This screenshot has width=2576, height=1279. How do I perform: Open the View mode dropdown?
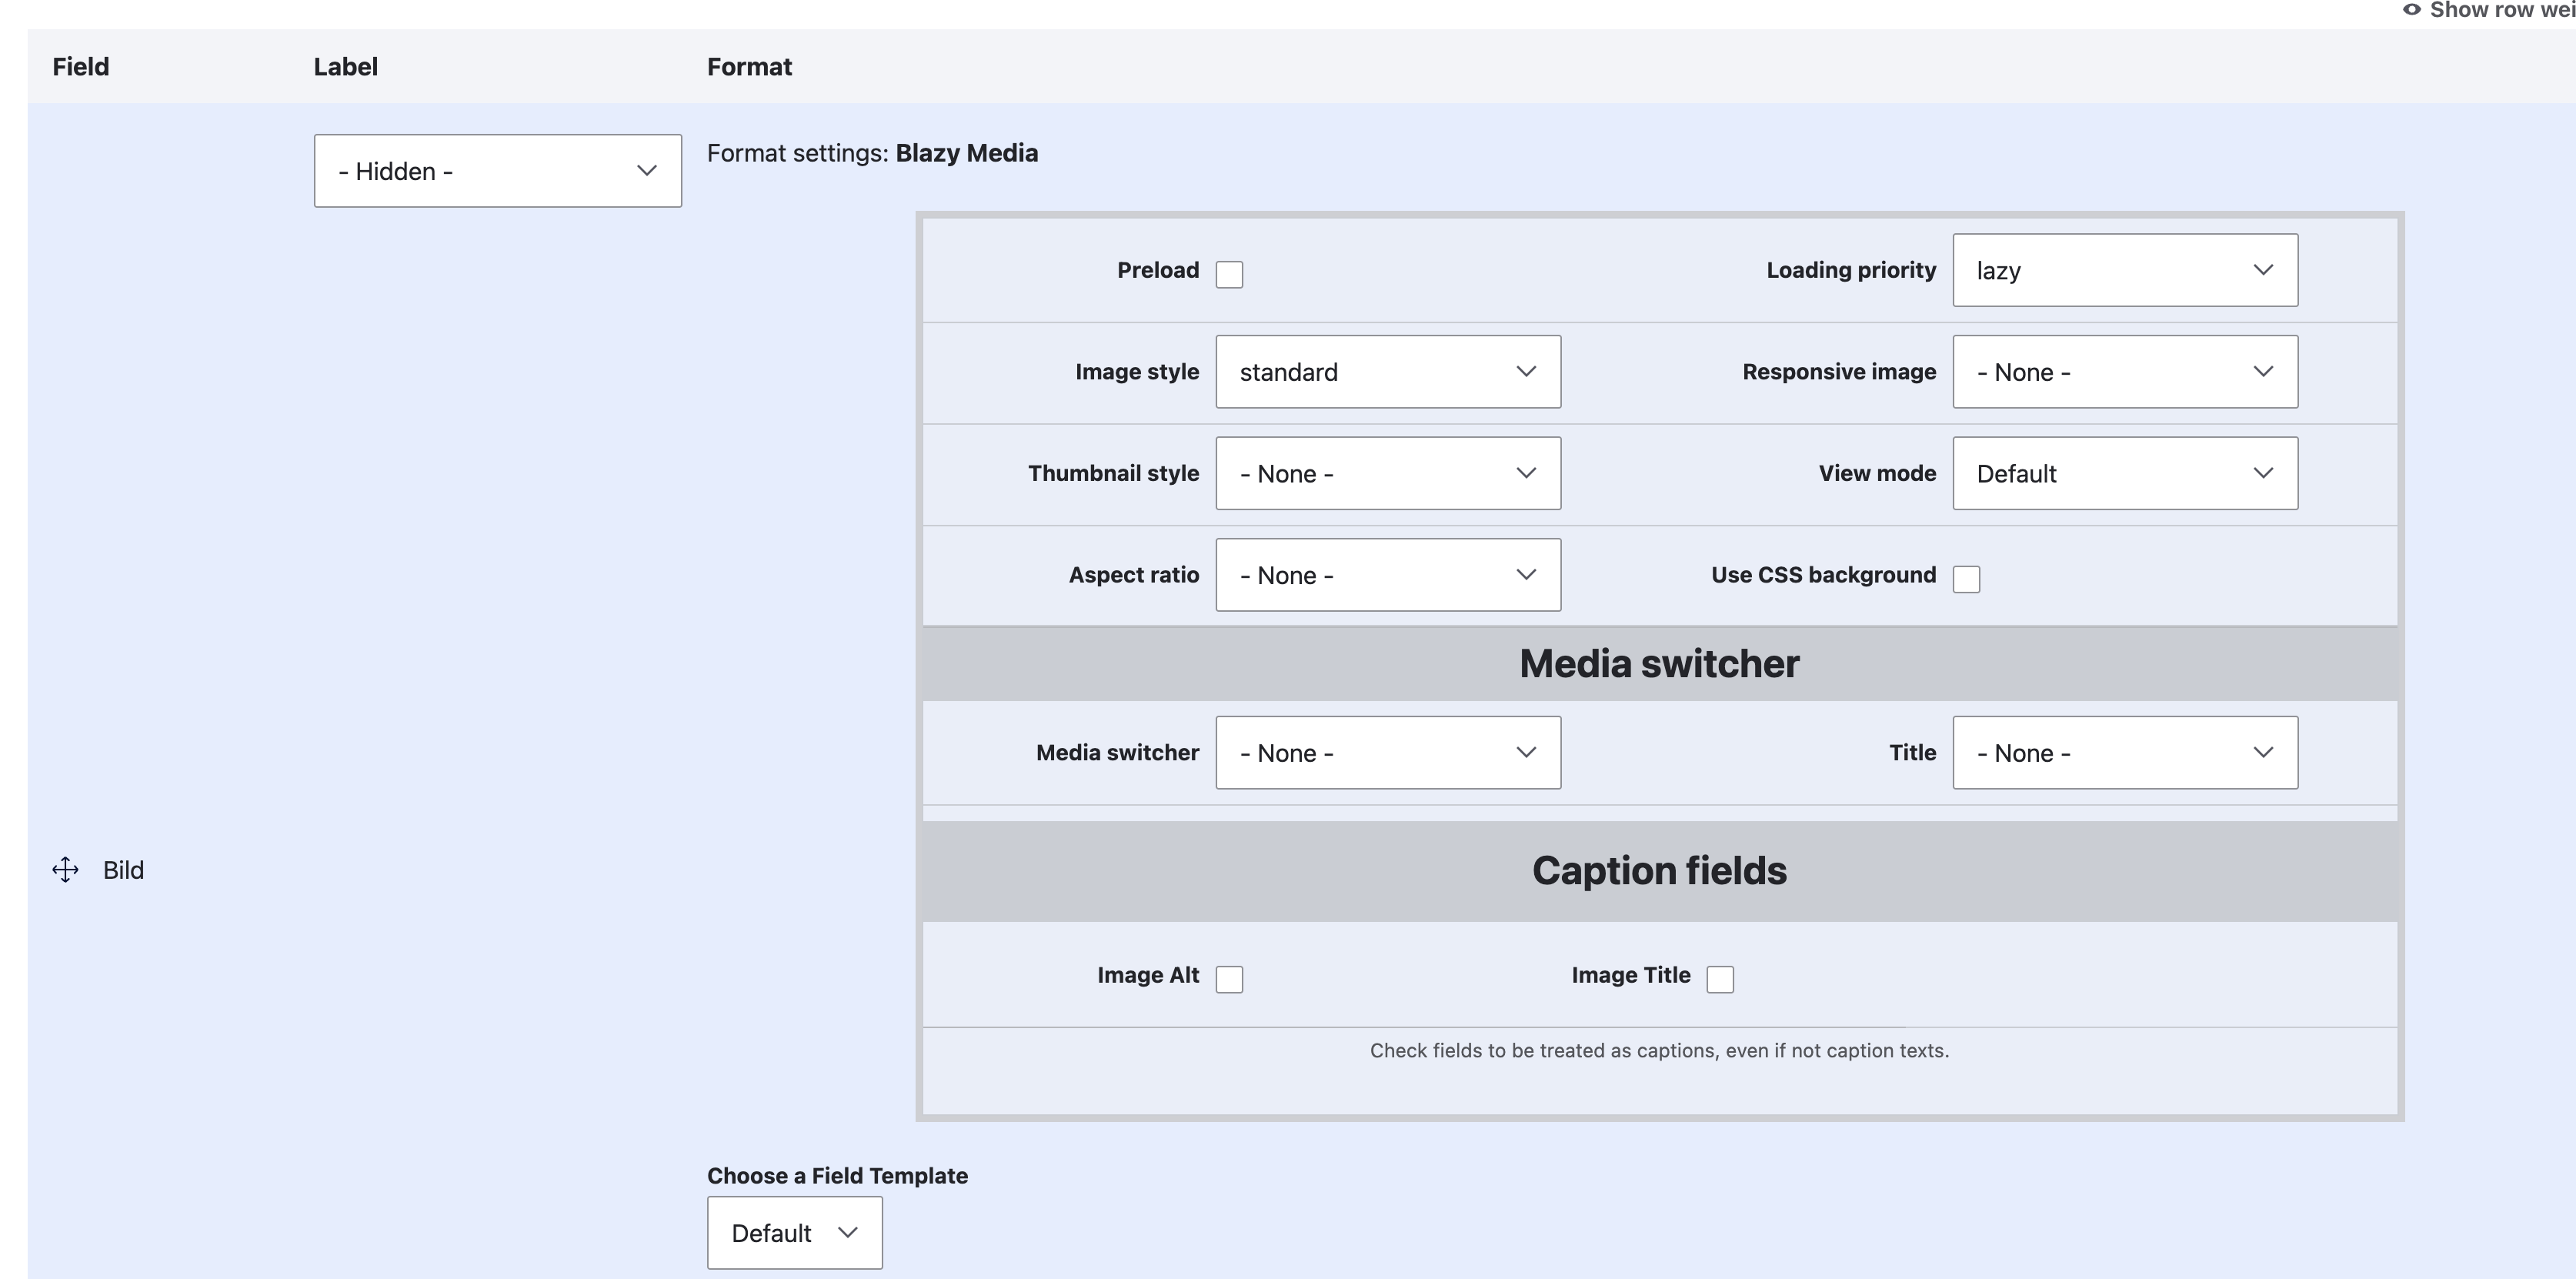point(2124,473)
